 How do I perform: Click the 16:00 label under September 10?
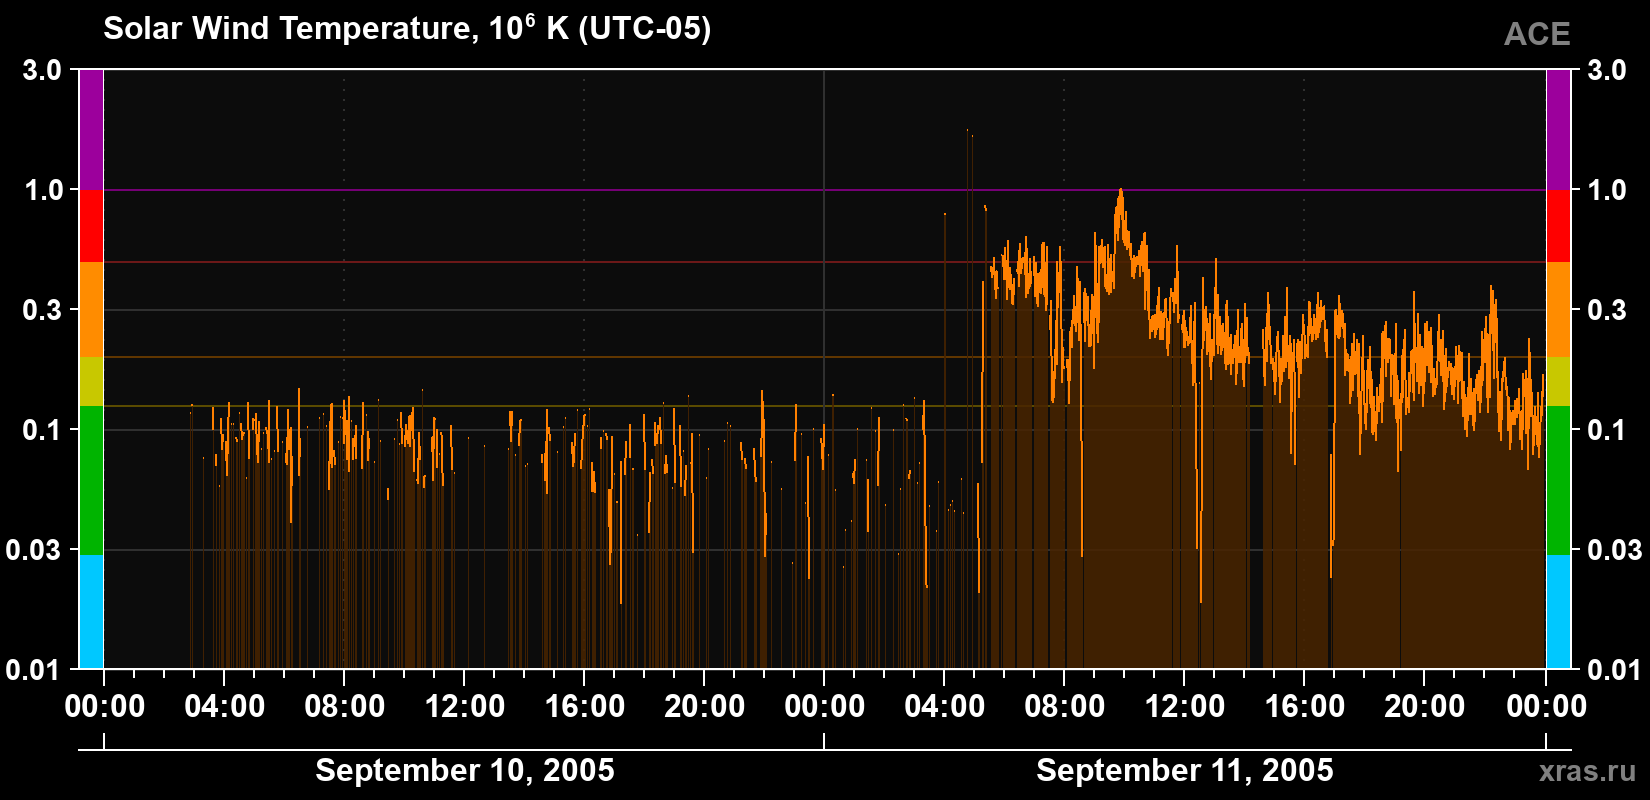pyautogui.click(x=585, y=706)
